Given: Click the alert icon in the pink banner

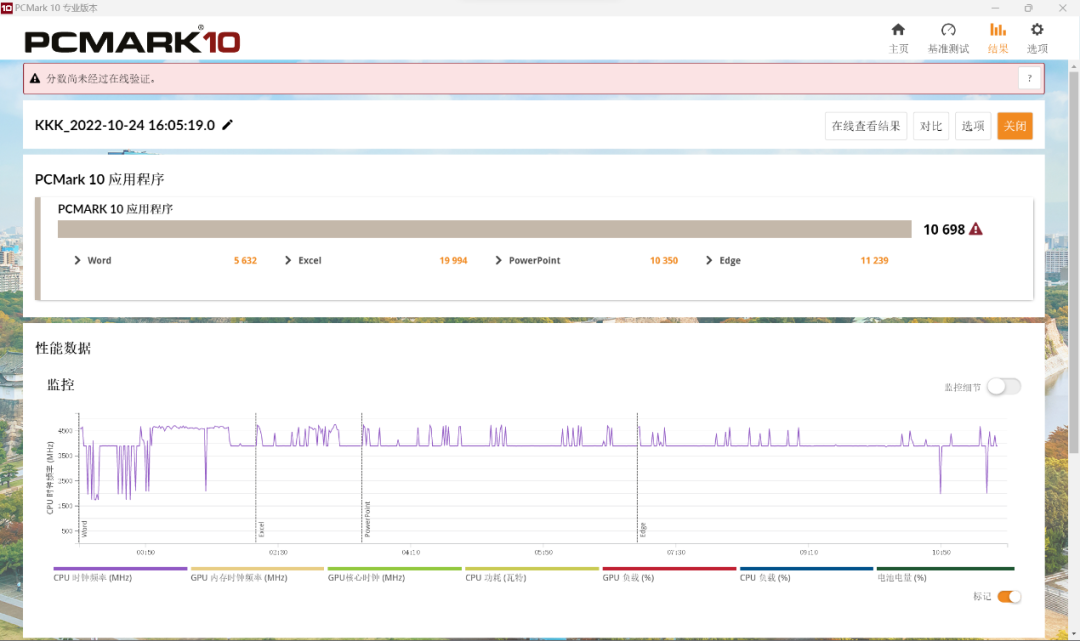Looking at the screenshot, I should 35,78.
